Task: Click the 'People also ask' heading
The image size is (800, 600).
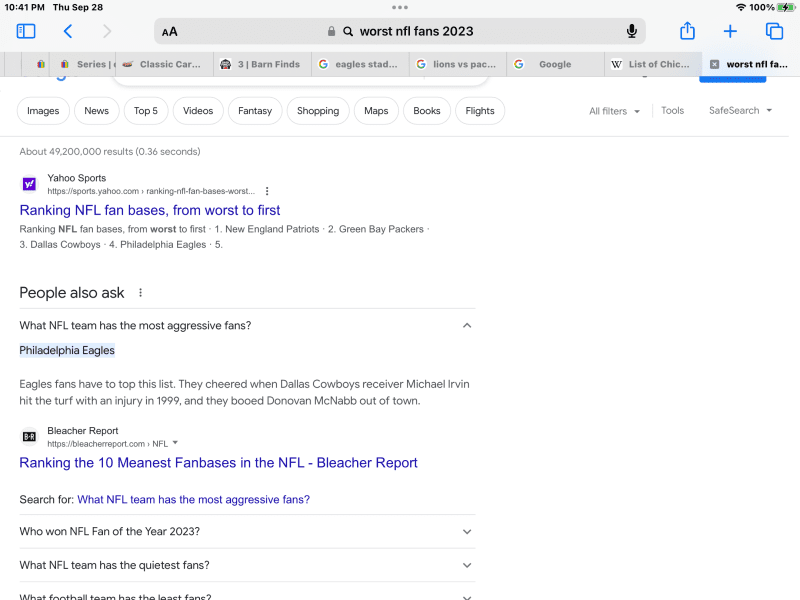Action: [71, 293]
